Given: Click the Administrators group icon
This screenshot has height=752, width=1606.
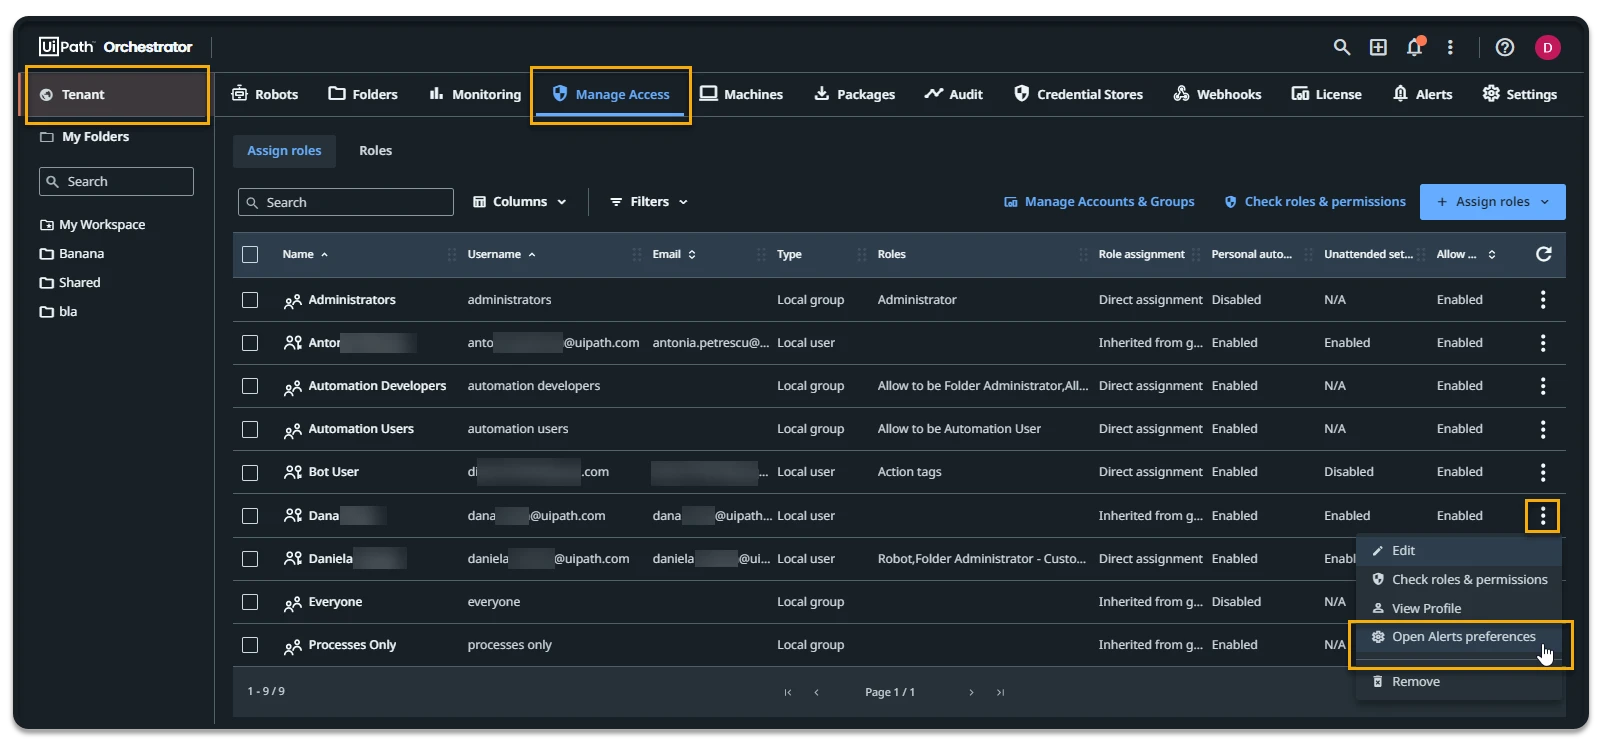Looking at the screenshot, I should click(x=292, y=300).
